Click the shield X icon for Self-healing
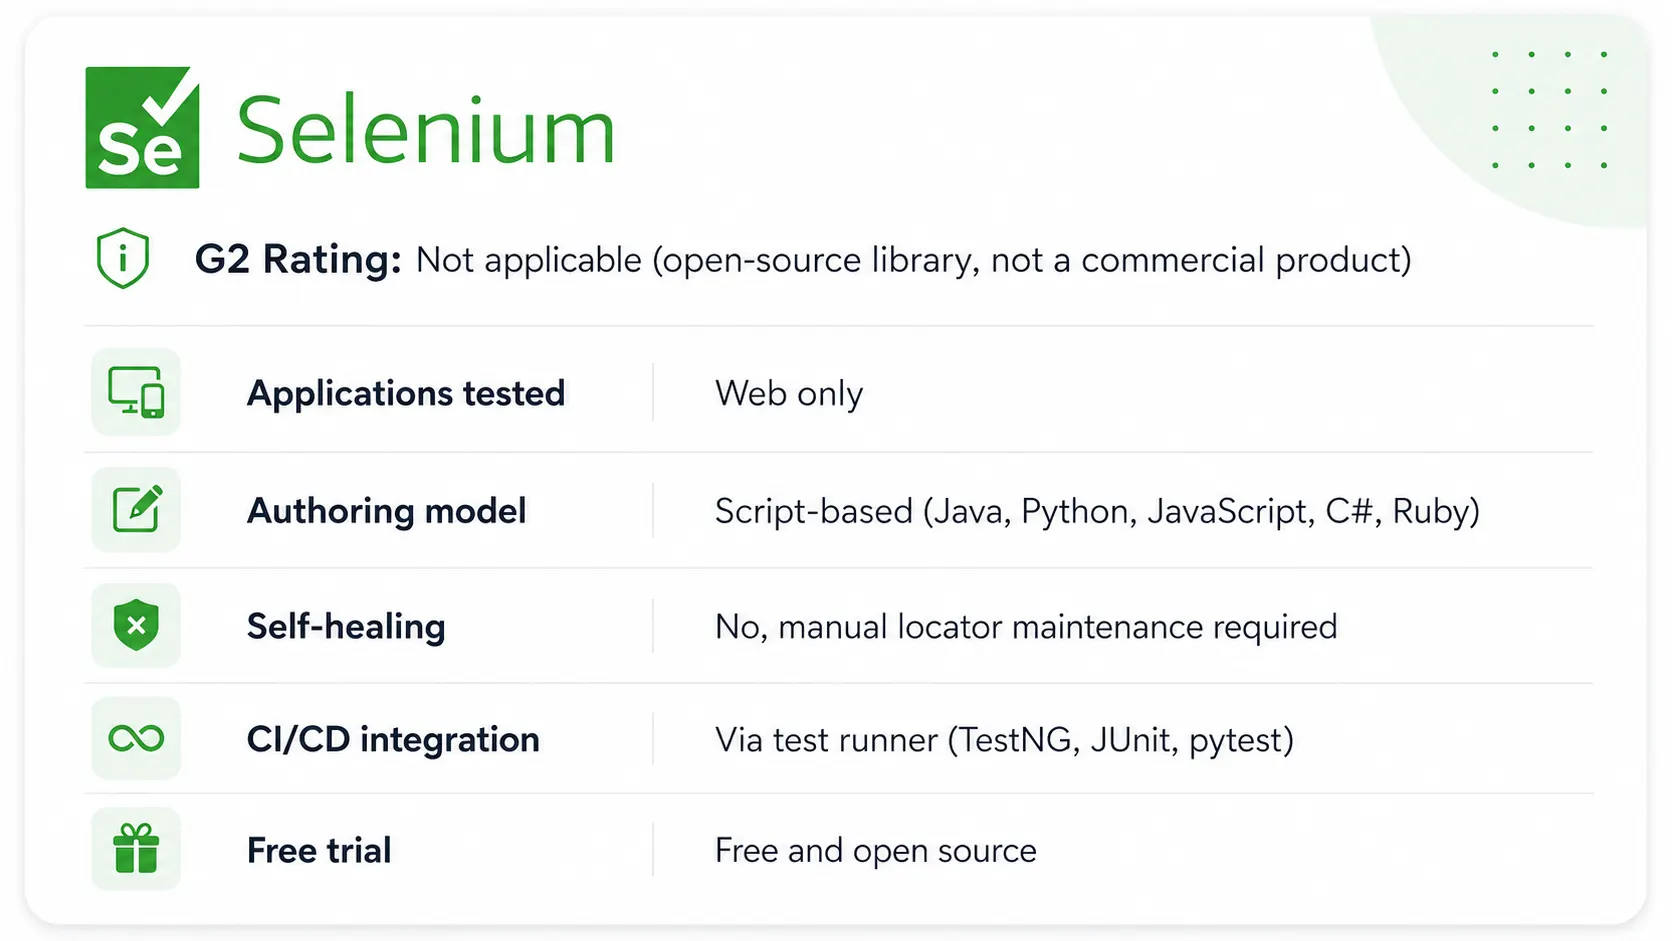Image resolution: width=1672 pixels, height=941 pixels. [136, 625]
